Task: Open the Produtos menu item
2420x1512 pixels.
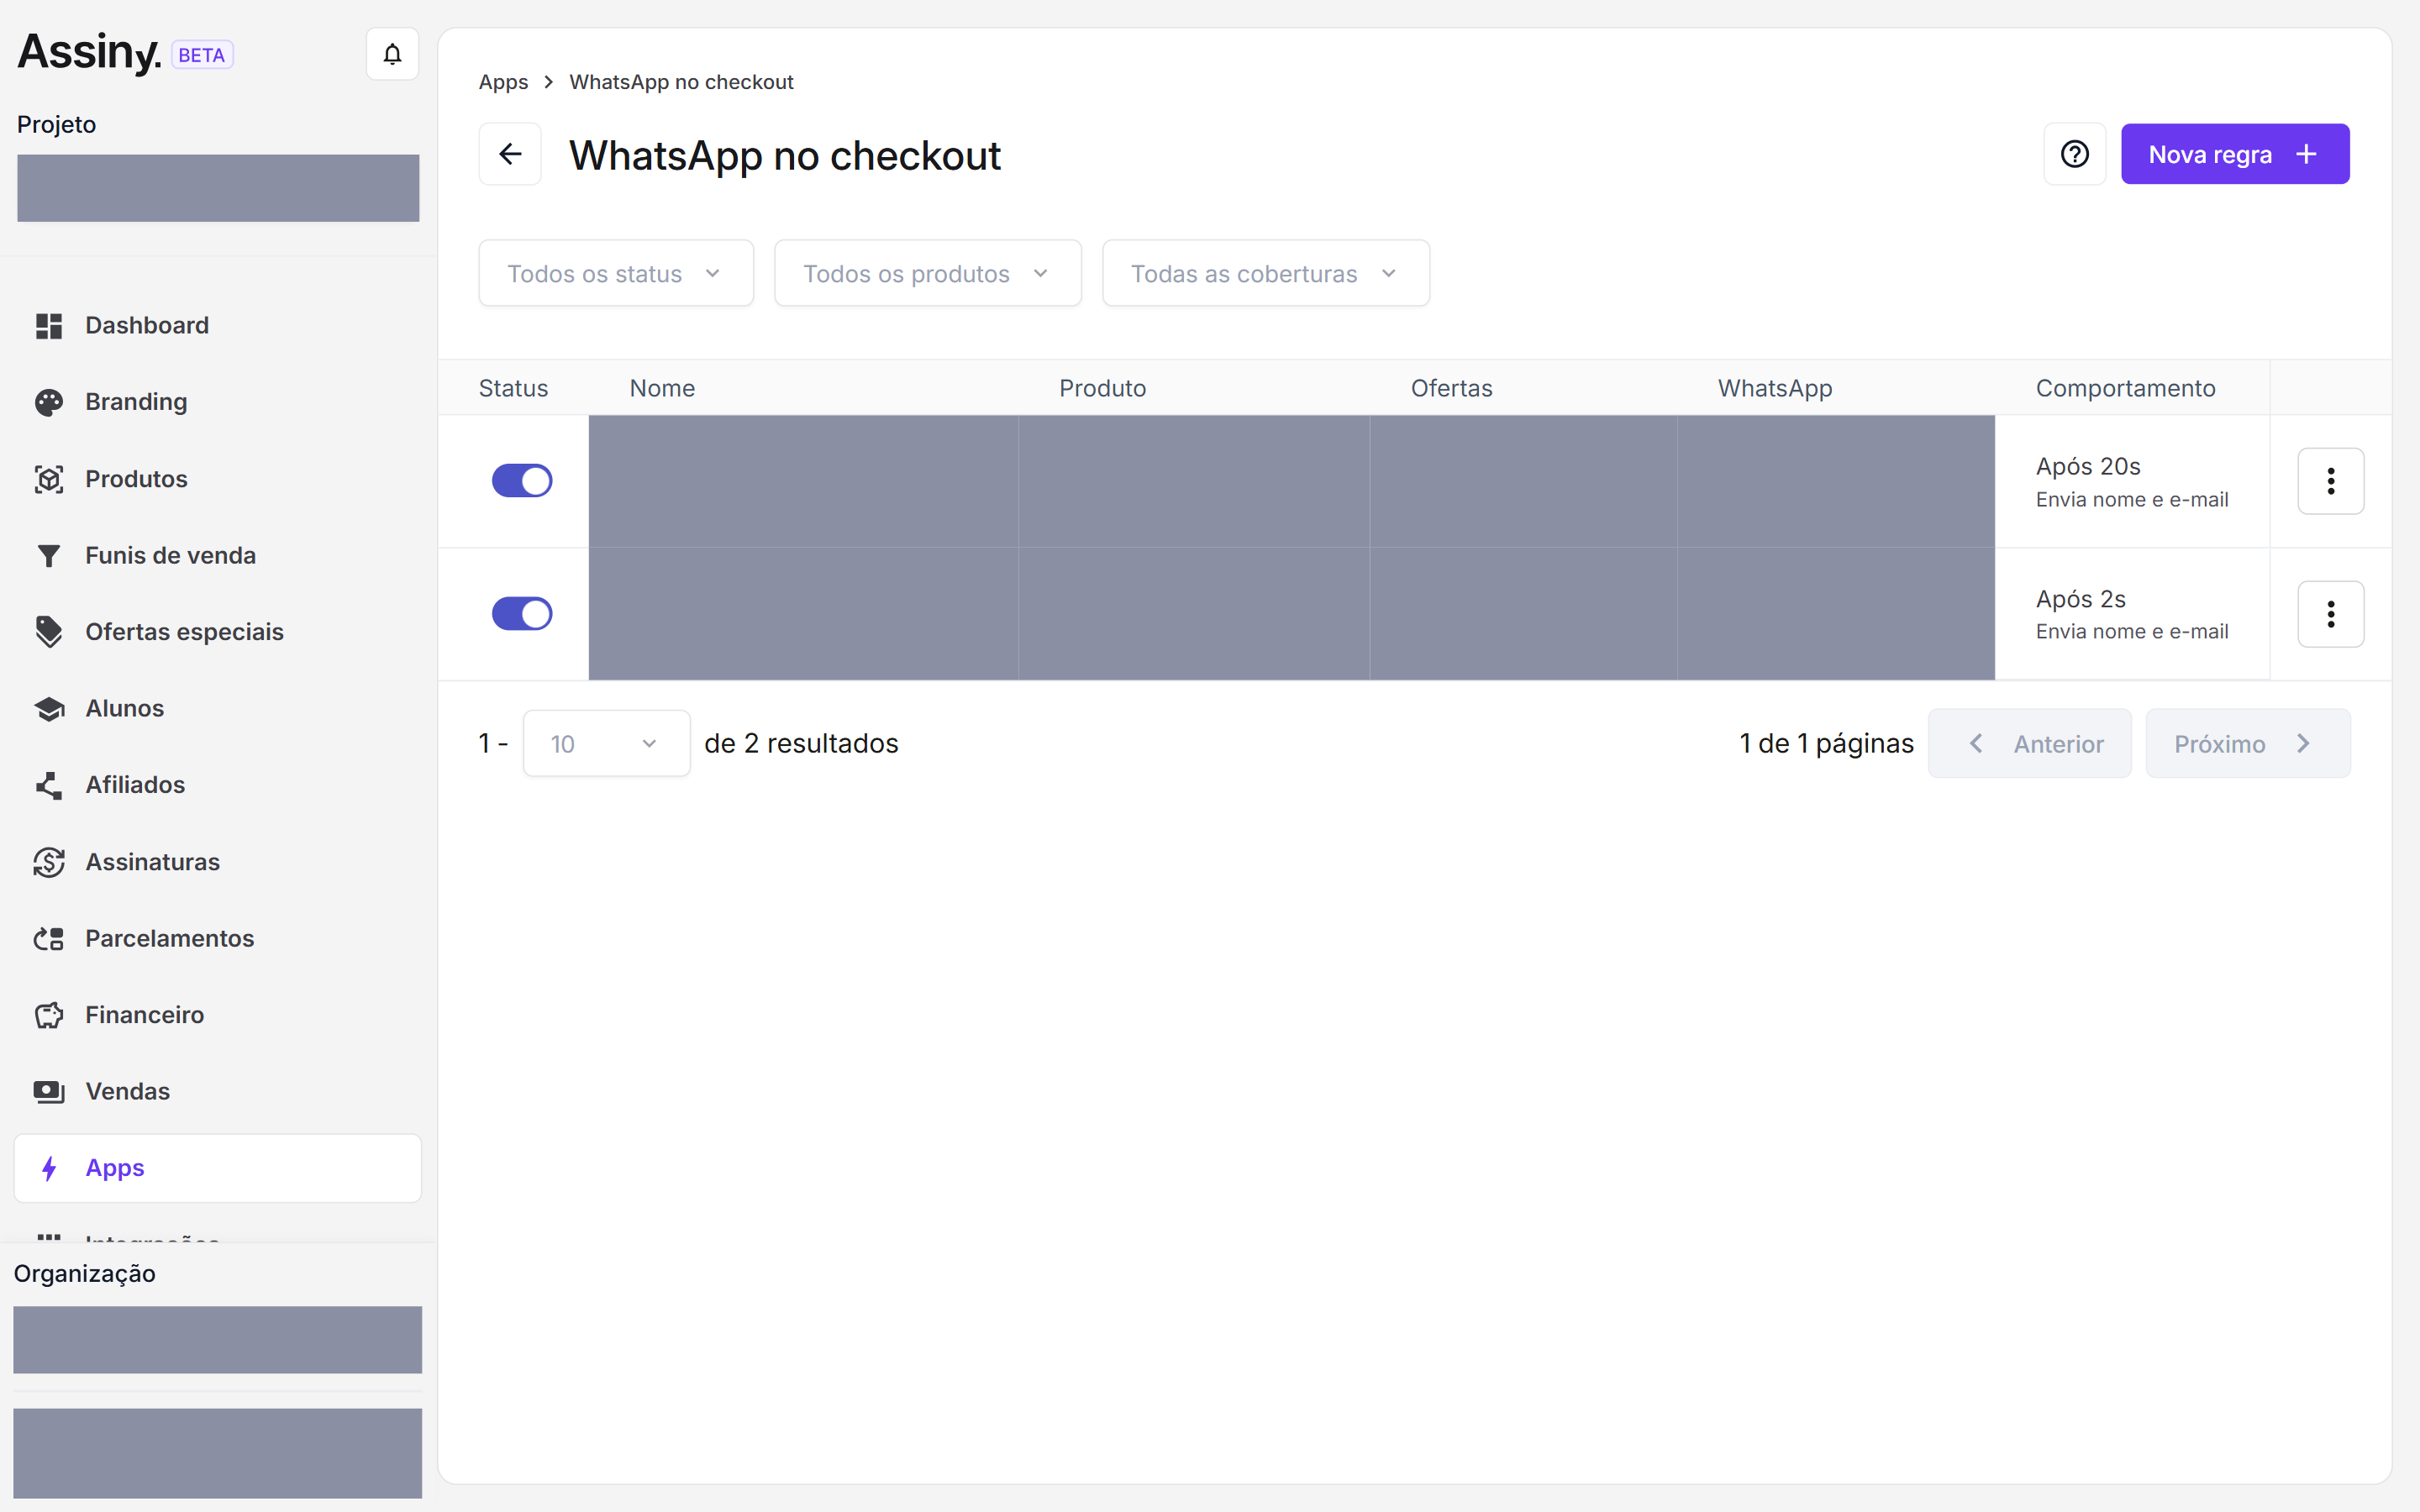Action: tap(218, 479)
